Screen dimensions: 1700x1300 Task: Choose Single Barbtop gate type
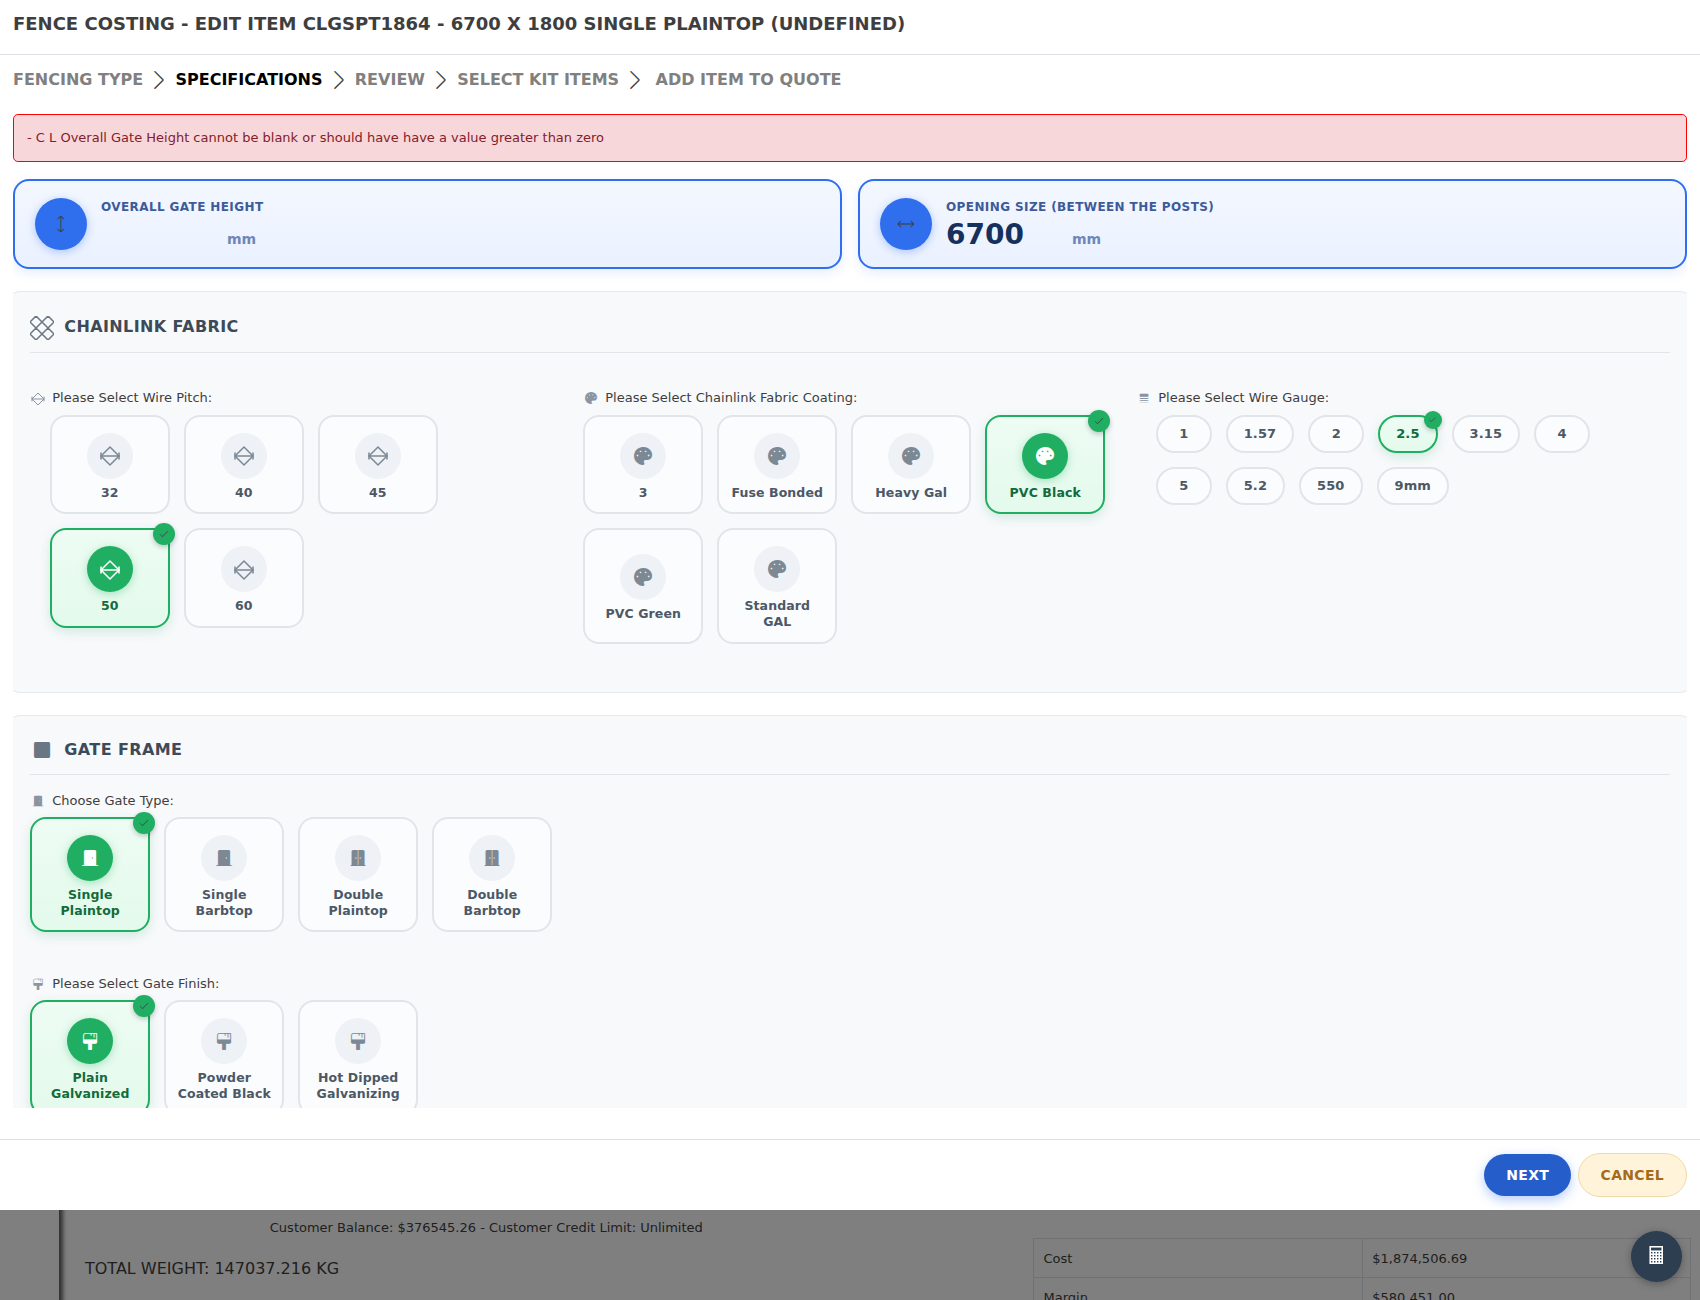point(224,875)
